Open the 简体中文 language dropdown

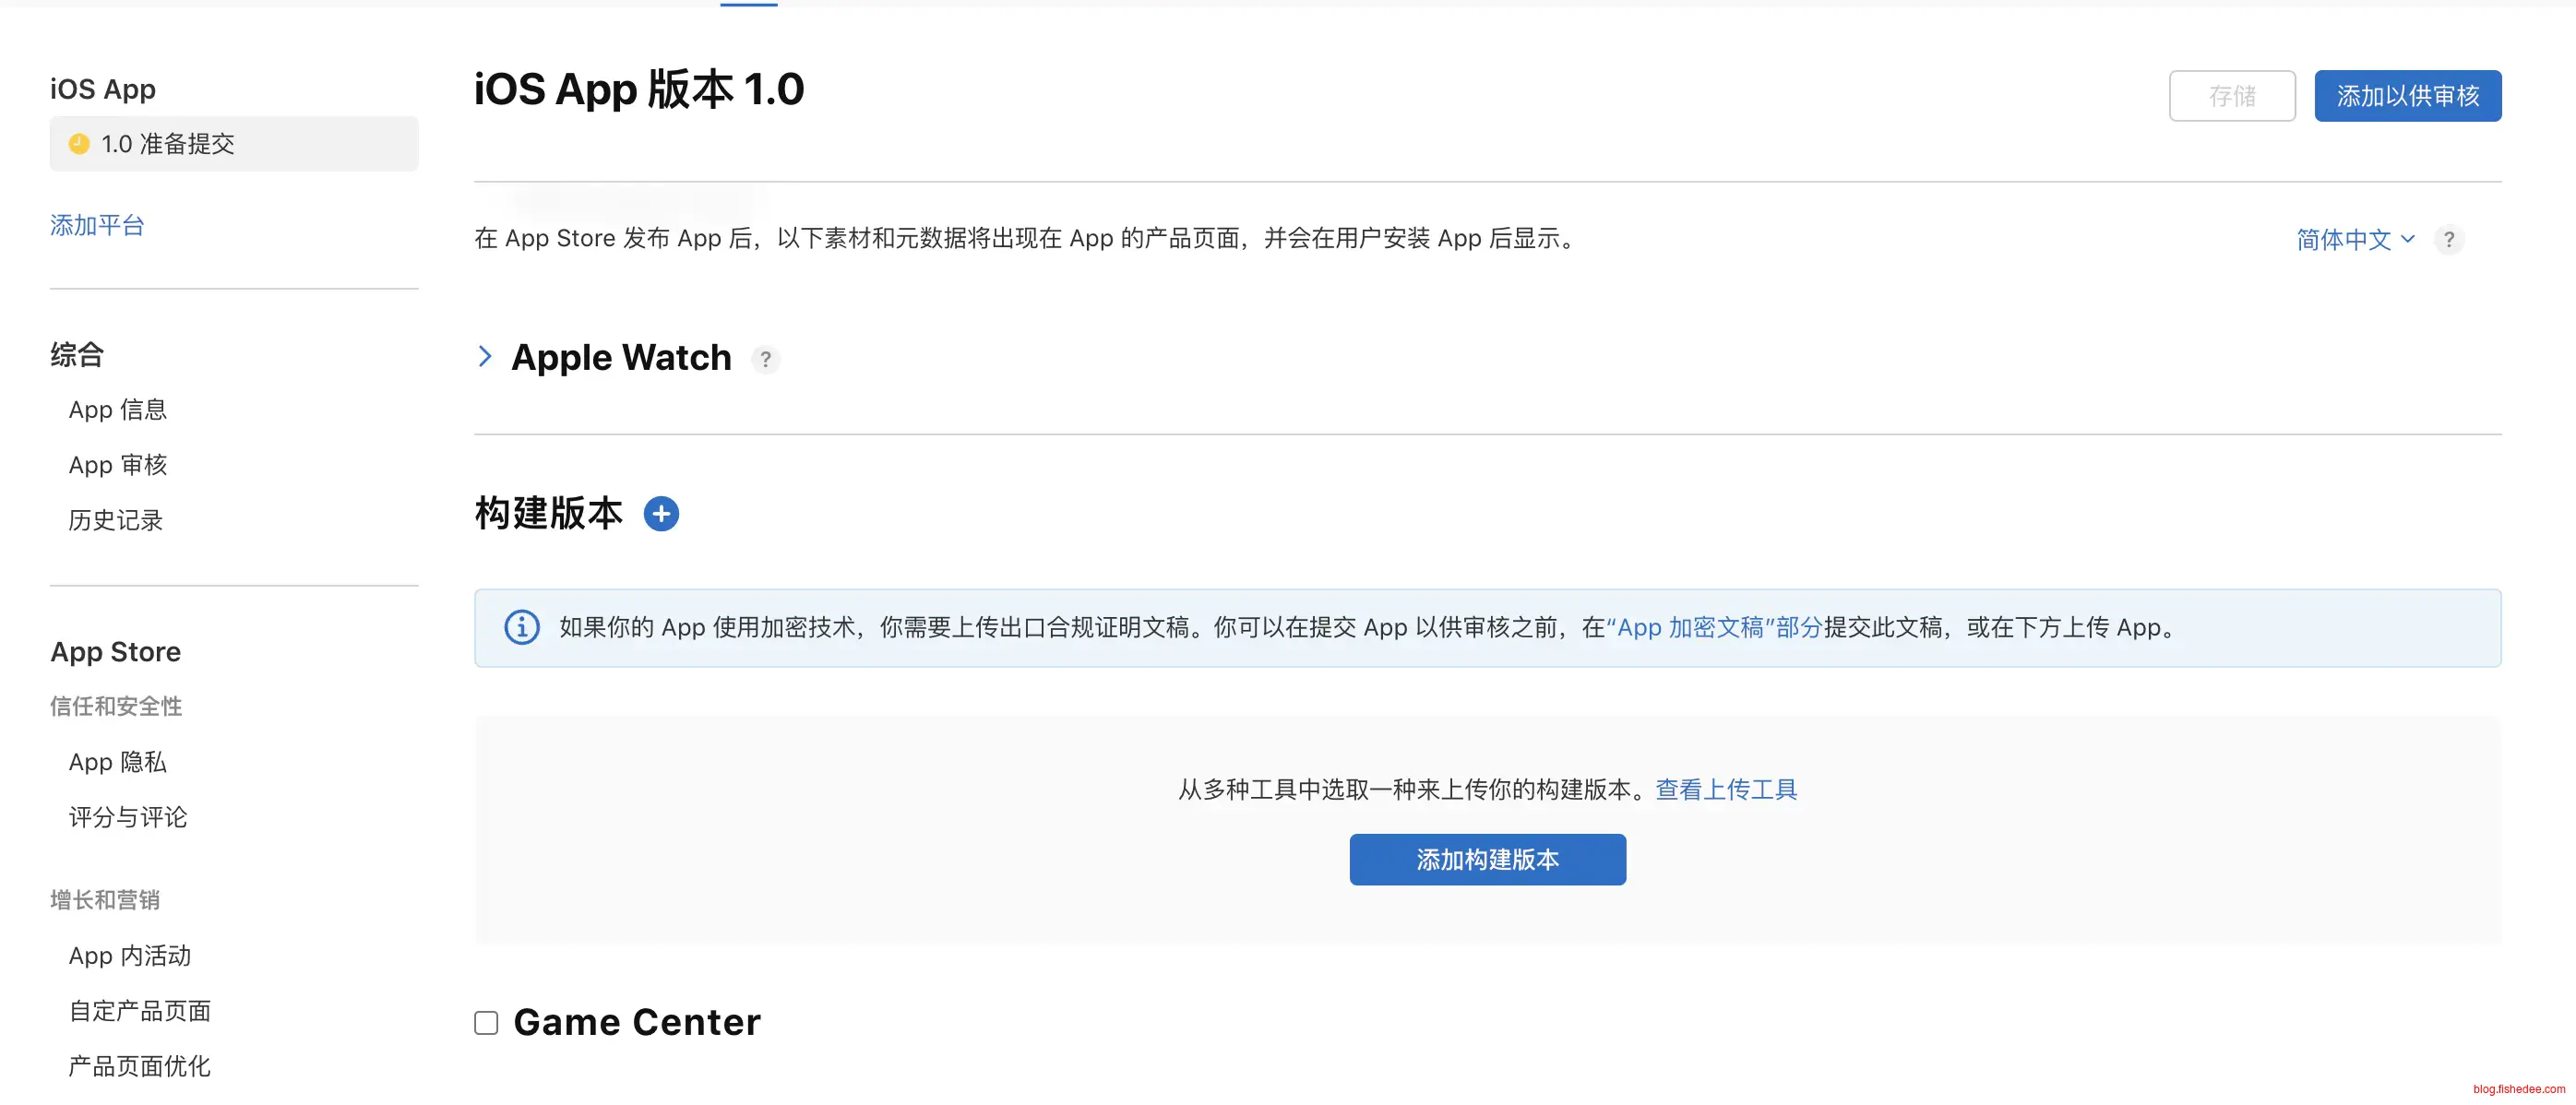click(2354, 240)
